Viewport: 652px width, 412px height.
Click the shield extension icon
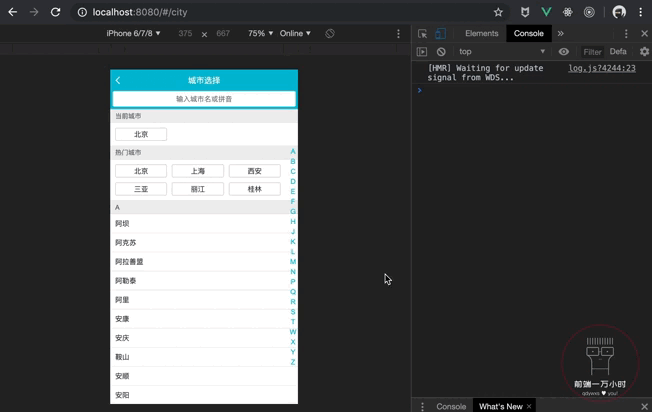[525, 12]
